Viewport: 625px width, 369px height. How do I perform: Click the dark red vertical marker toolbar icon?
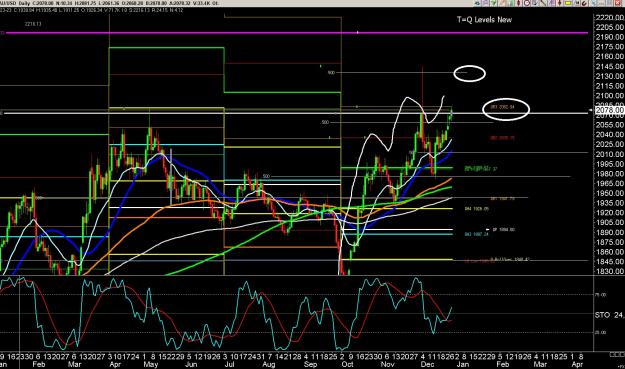(518, 3)
